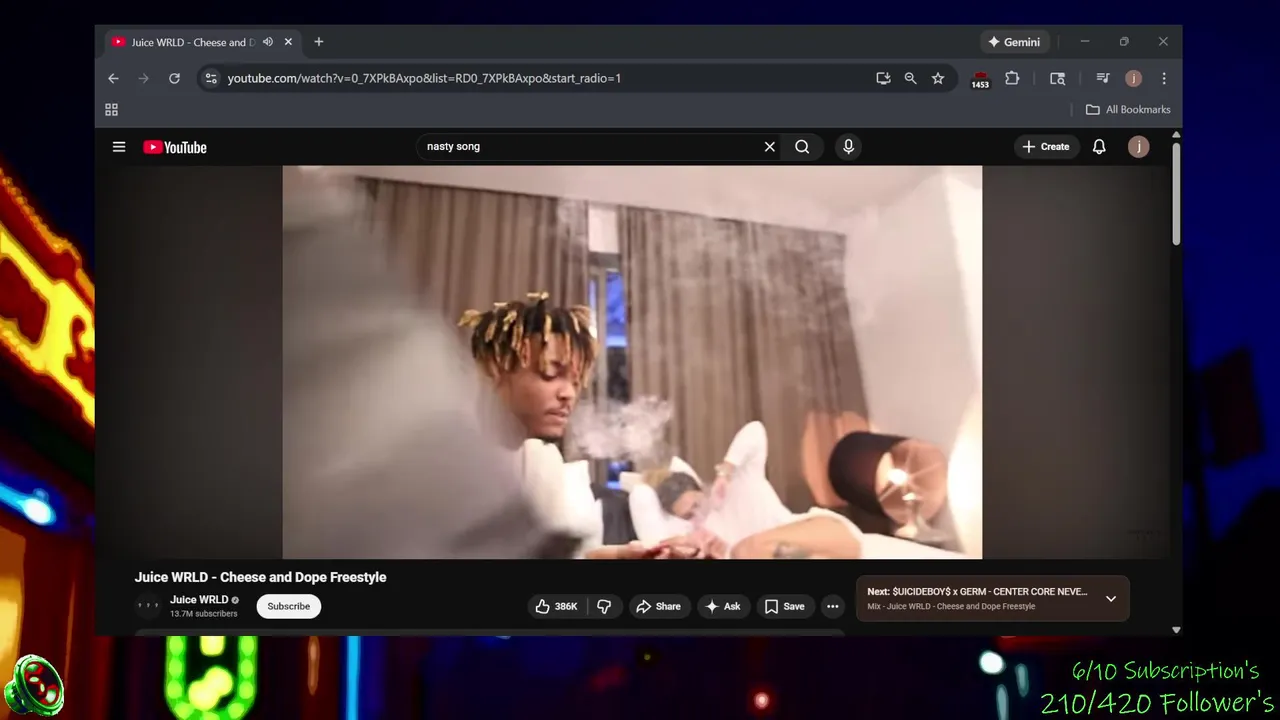The width and height of the screenshot is (1280, 720).
Task: Open Juice WRLD channel avatar
Action: [148, 606]
